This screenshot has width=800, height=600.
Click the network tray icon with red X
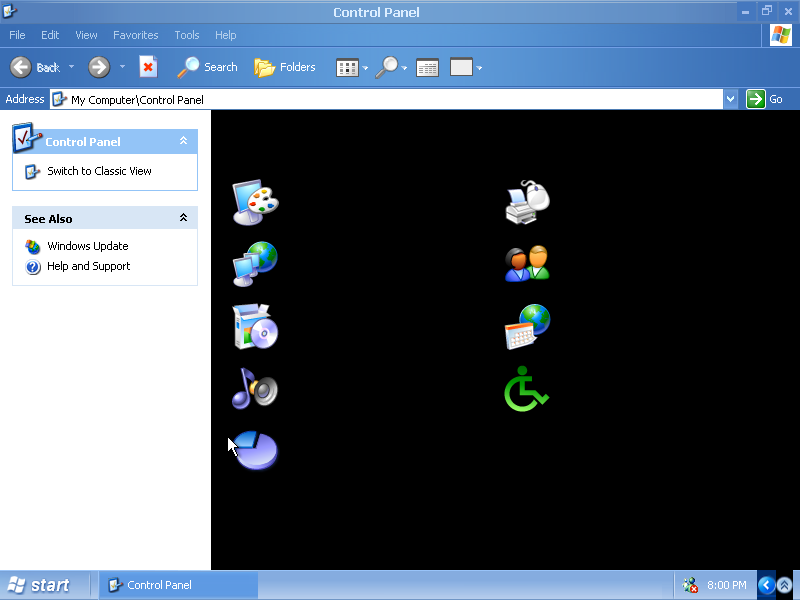690,585
